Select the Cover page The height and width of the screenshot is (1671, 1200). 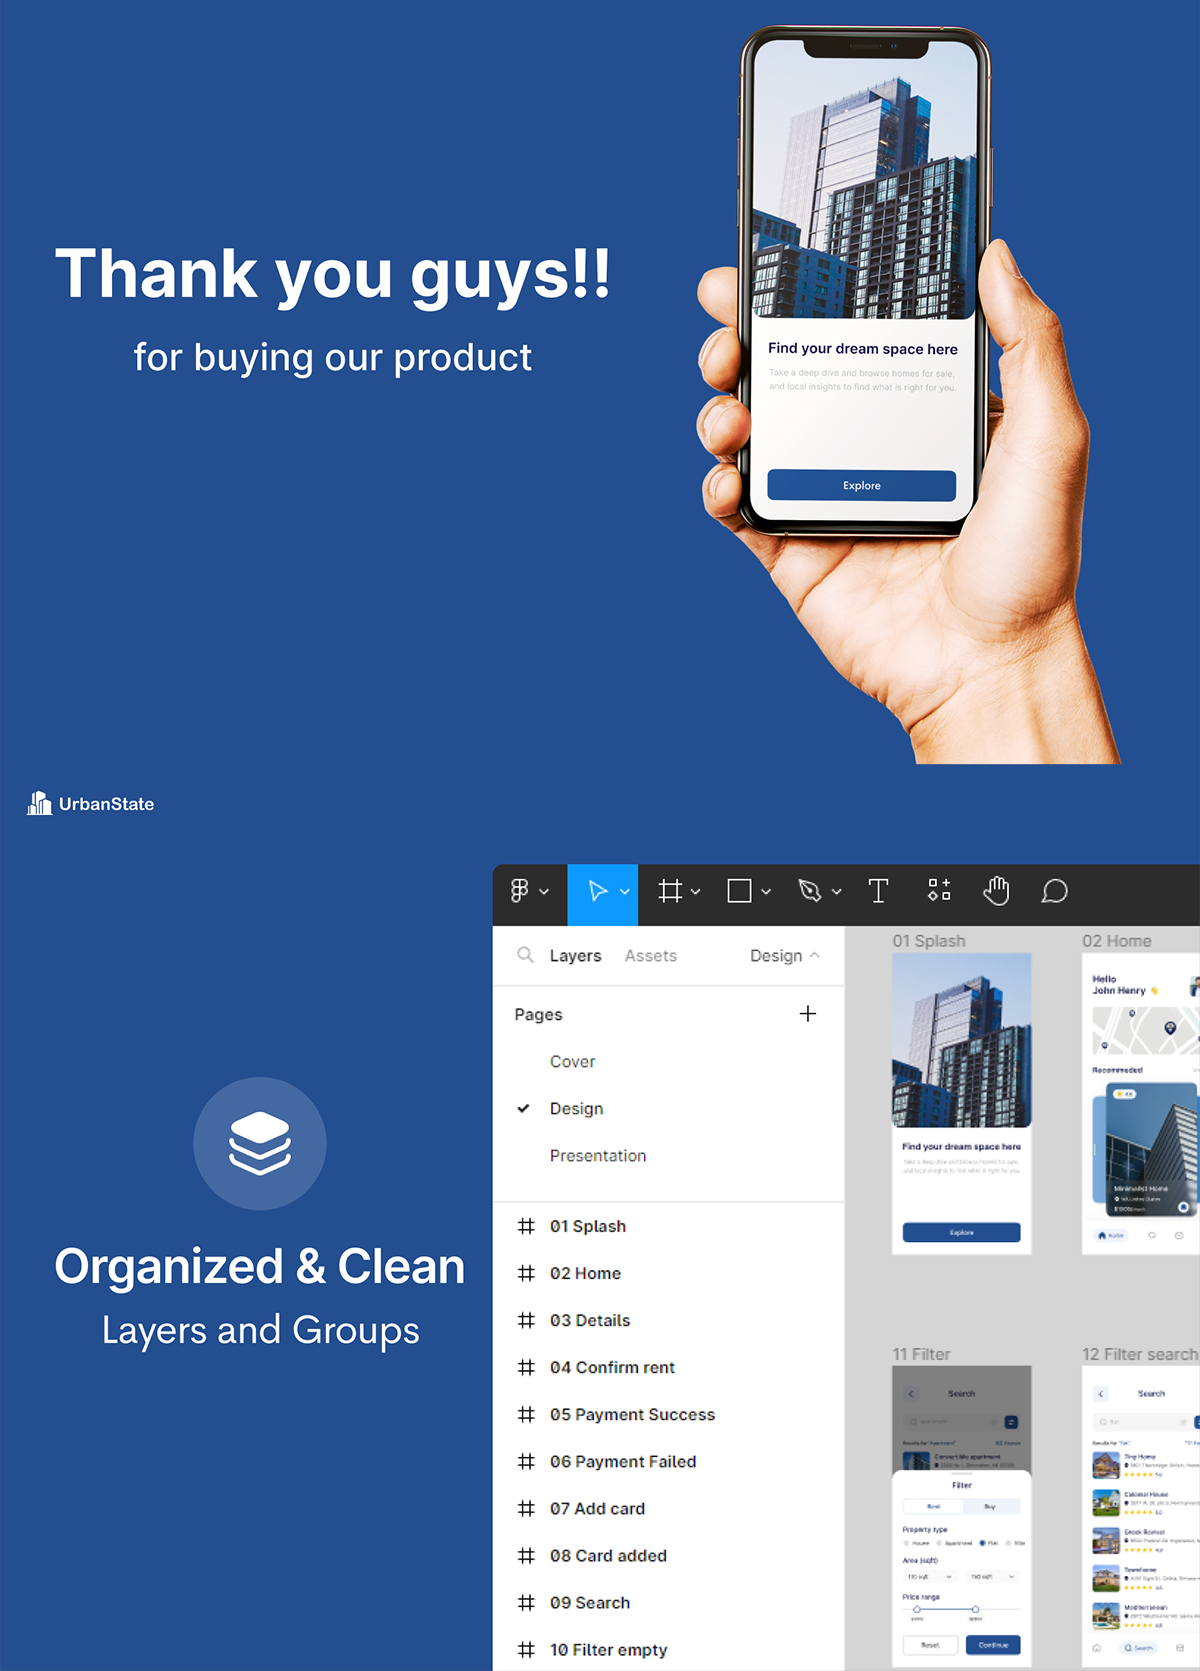(572, 1062)
